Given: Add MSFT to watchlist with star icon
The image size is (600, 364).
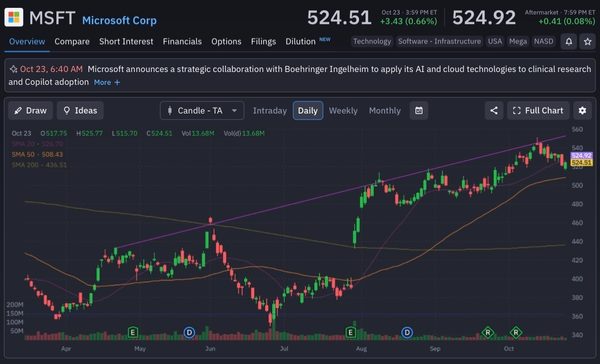Looking at the screenshot, I should (x=588, y=41).
